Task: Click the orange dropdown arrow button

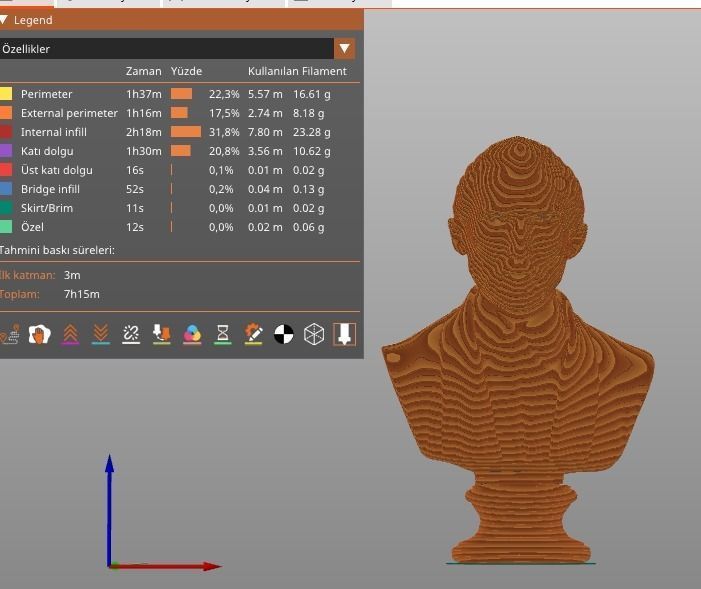Action: (x=344, y=49)
